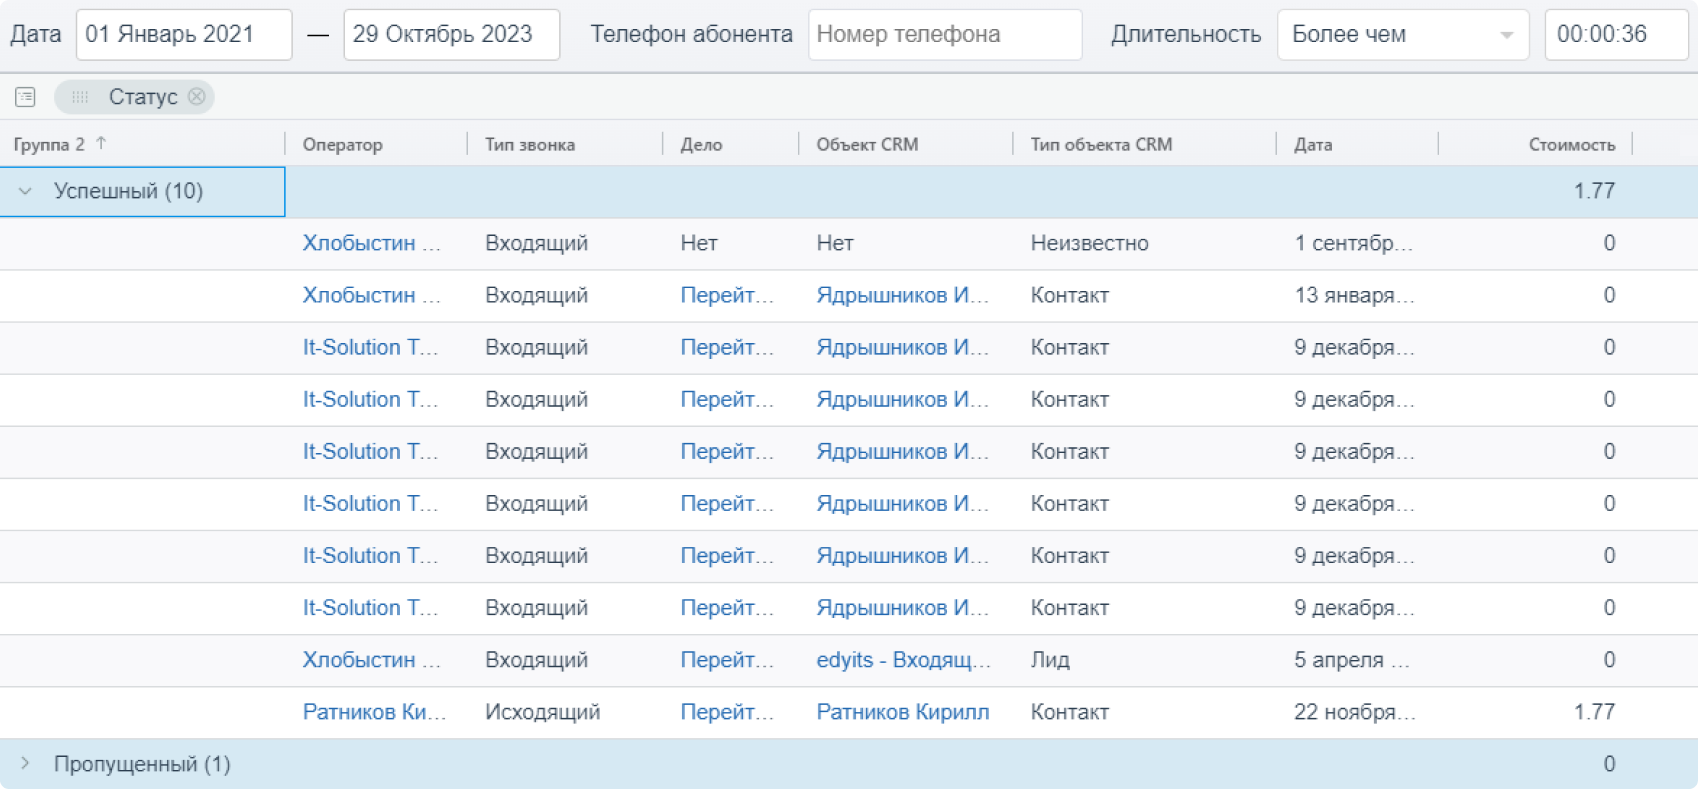The height and width of the screenshot is (789, 1698).
Task: Focus the Номер телефона input field
Action: pyautogui.click(x=944, y=35)
